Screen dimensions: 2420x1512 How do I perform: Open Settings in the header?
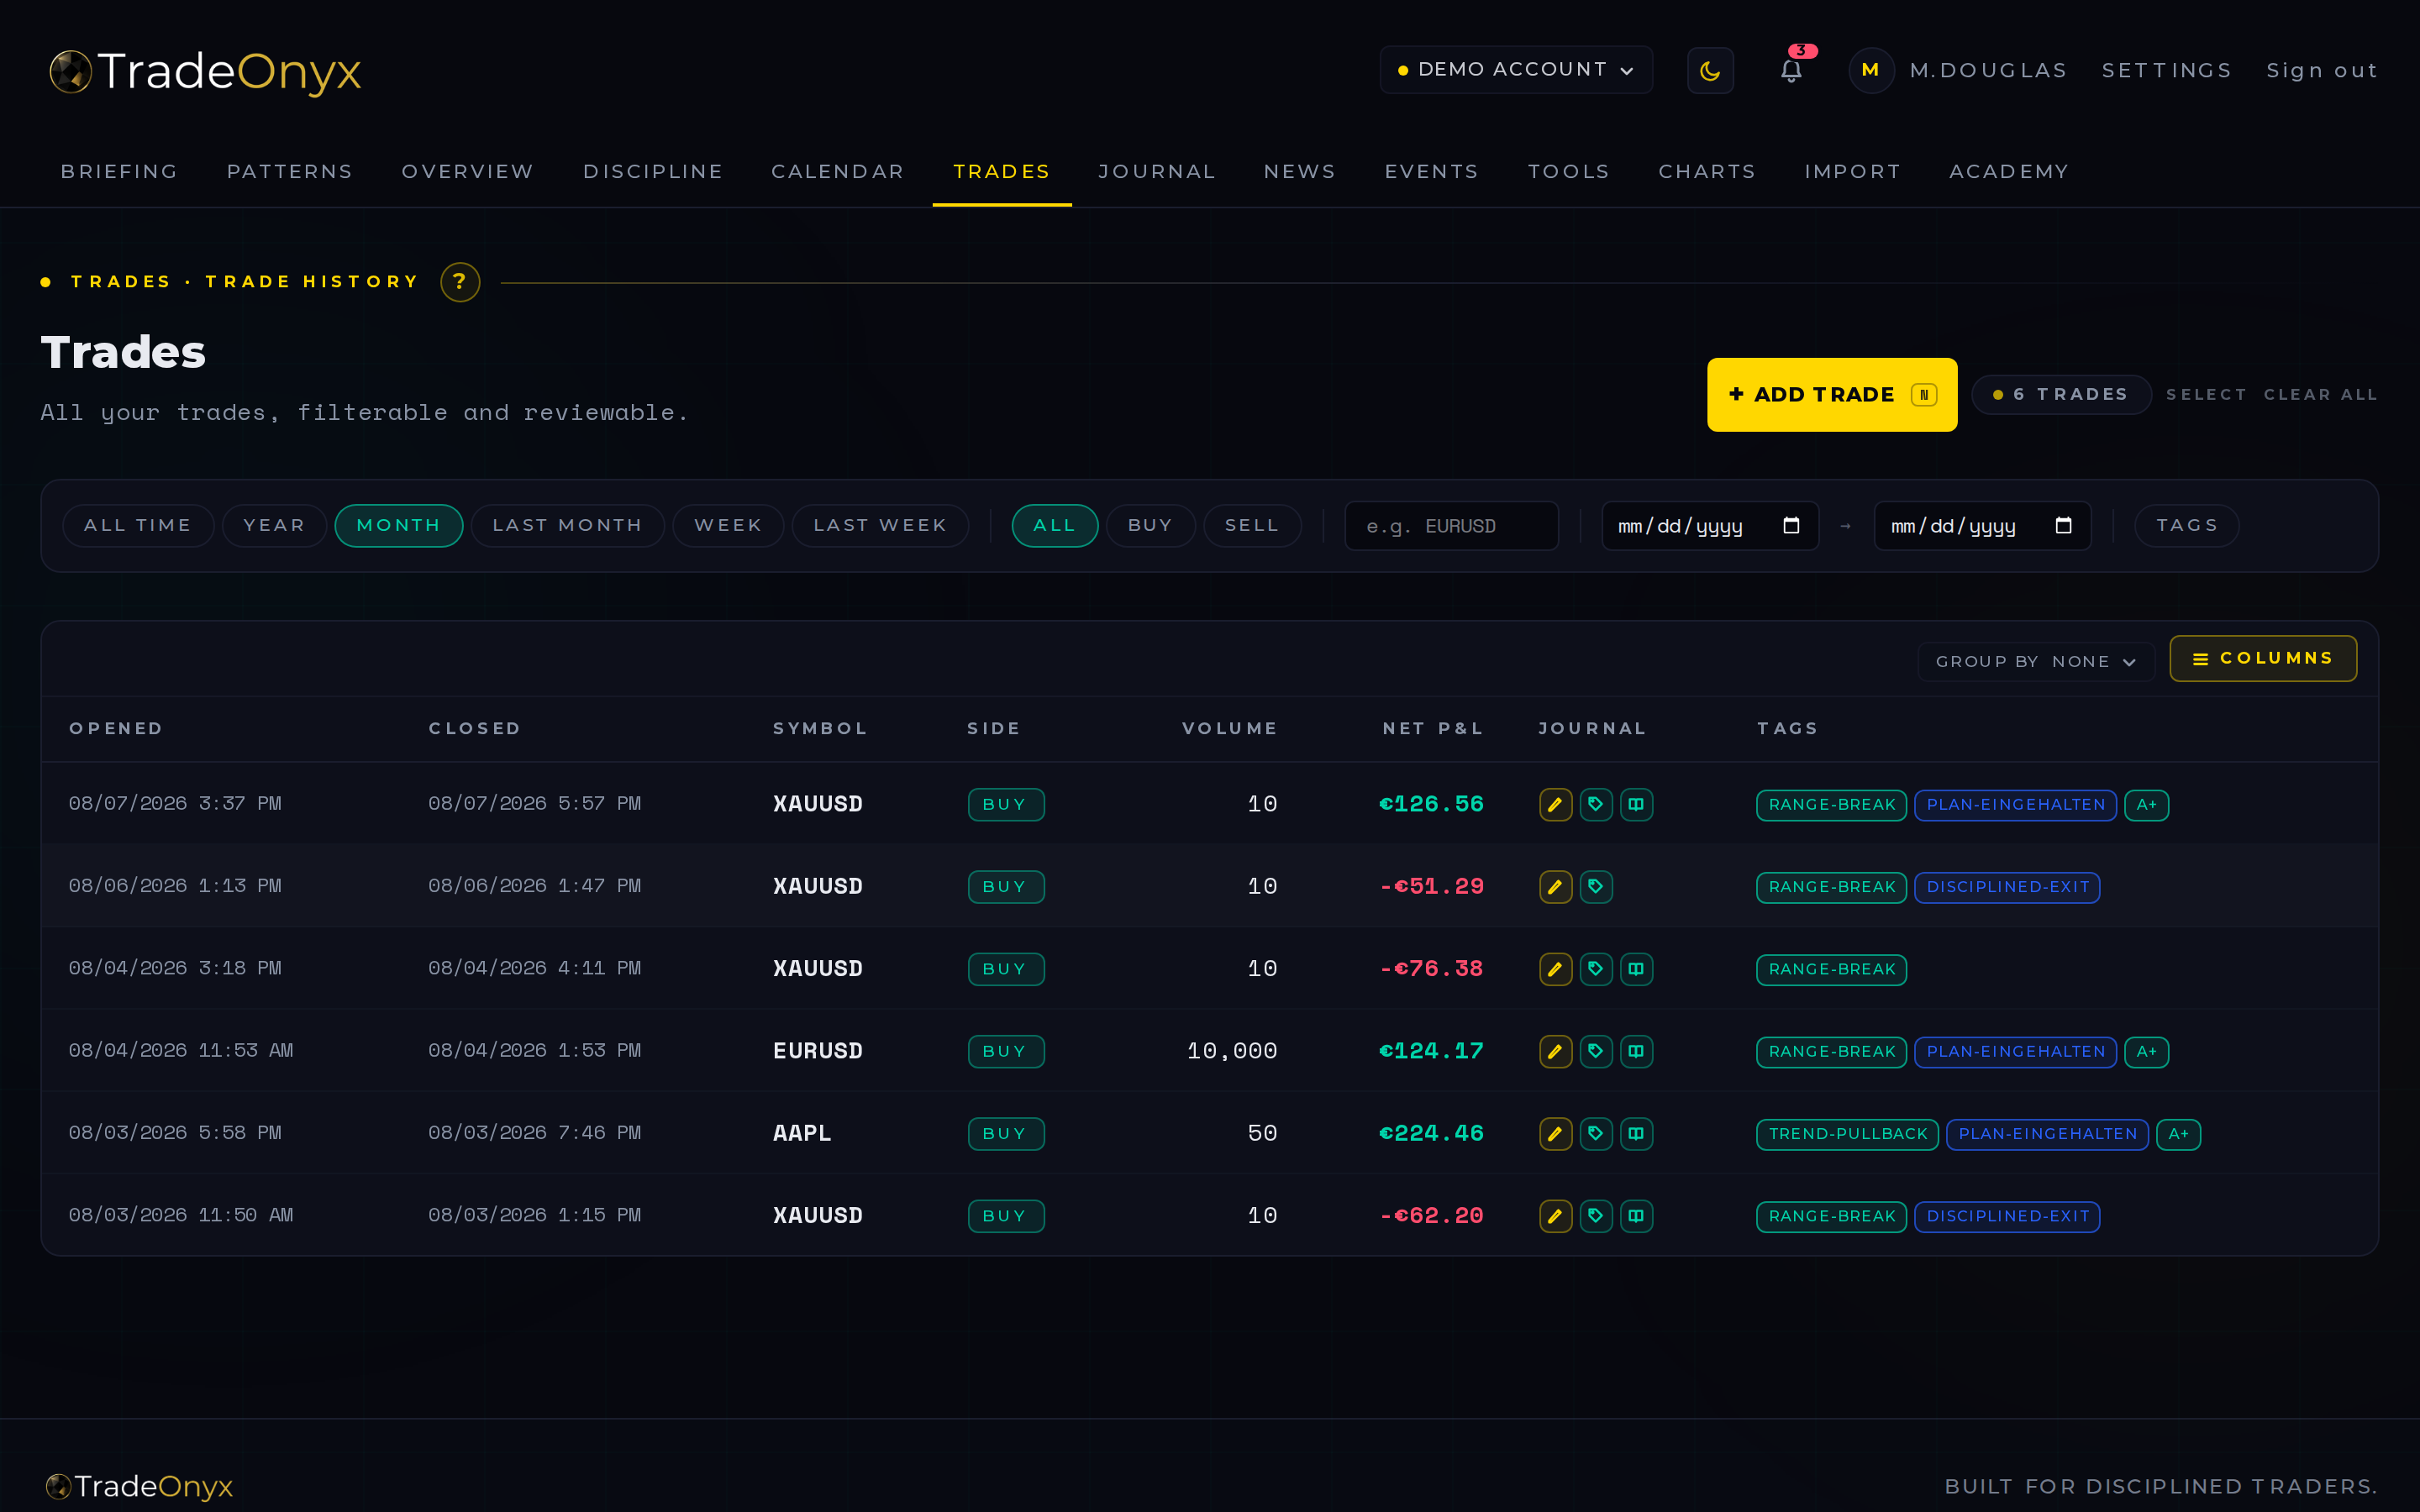2167,71
